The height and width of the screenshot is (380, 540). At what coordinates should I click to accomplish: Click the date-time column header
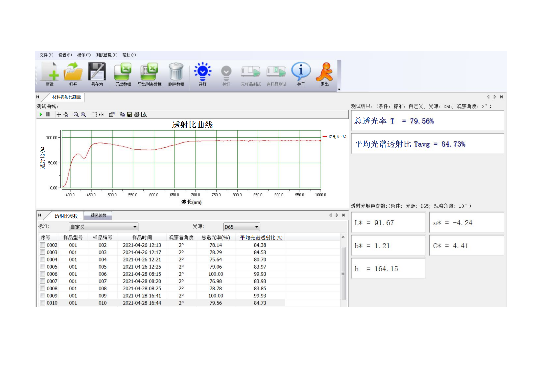(x=142, y=237)
